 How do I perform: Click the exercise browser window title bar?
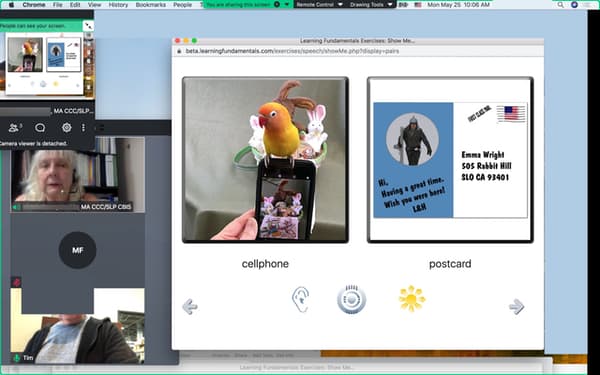[358, 41]
